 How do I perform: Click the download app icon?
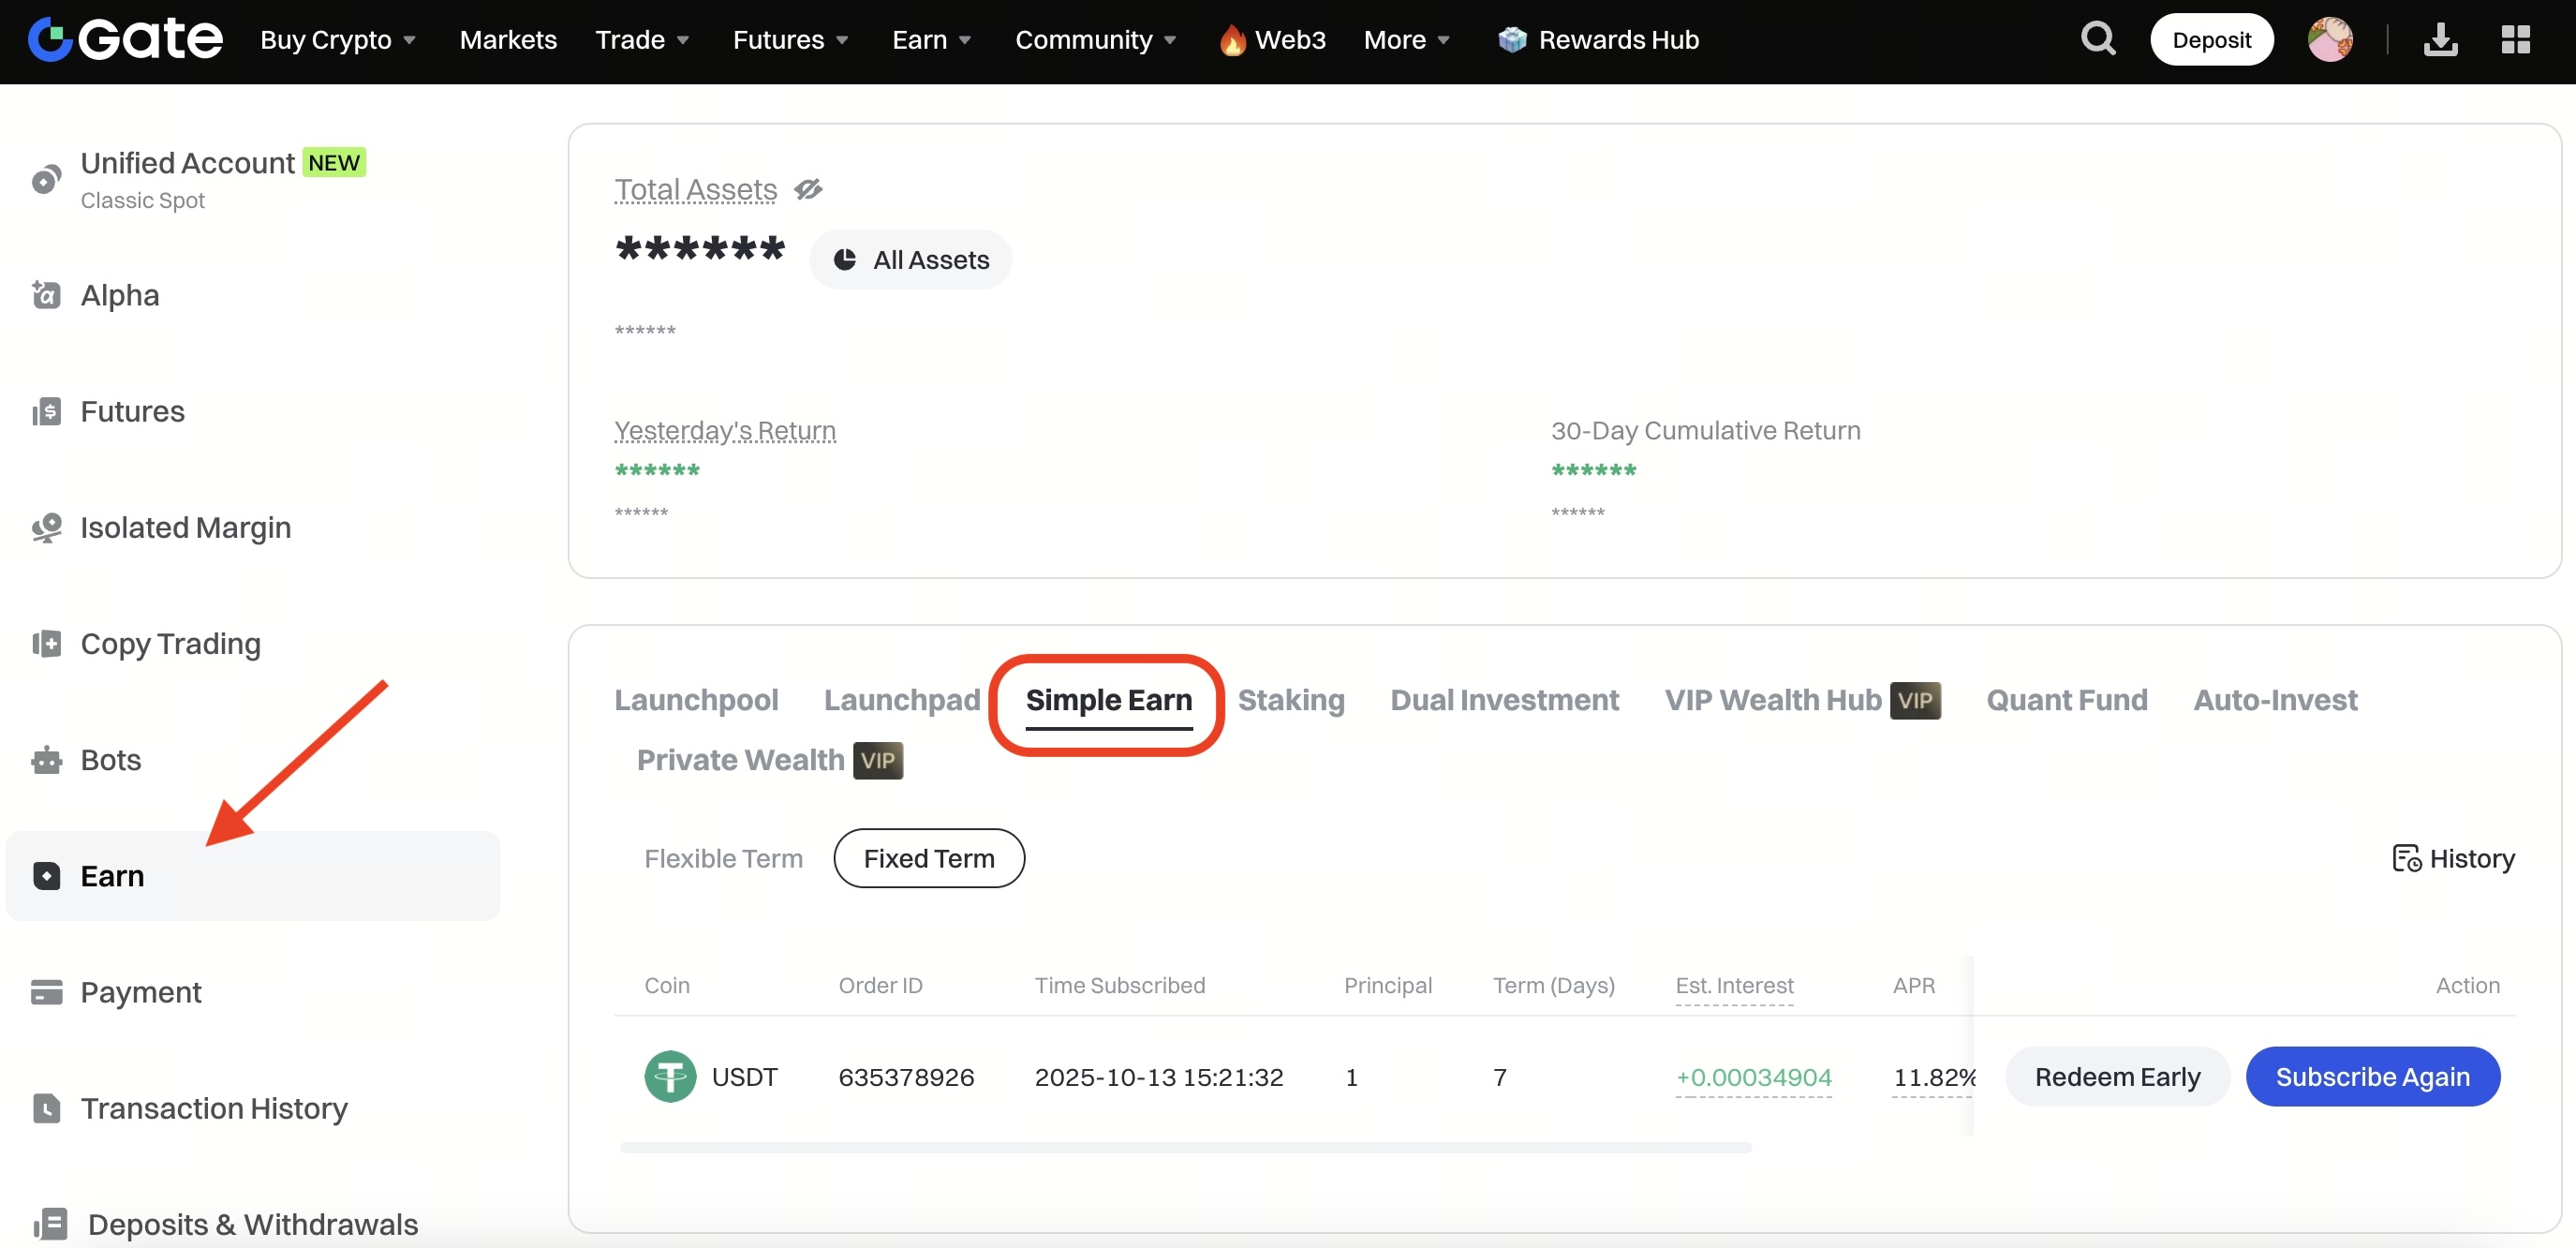point(2440,40)
